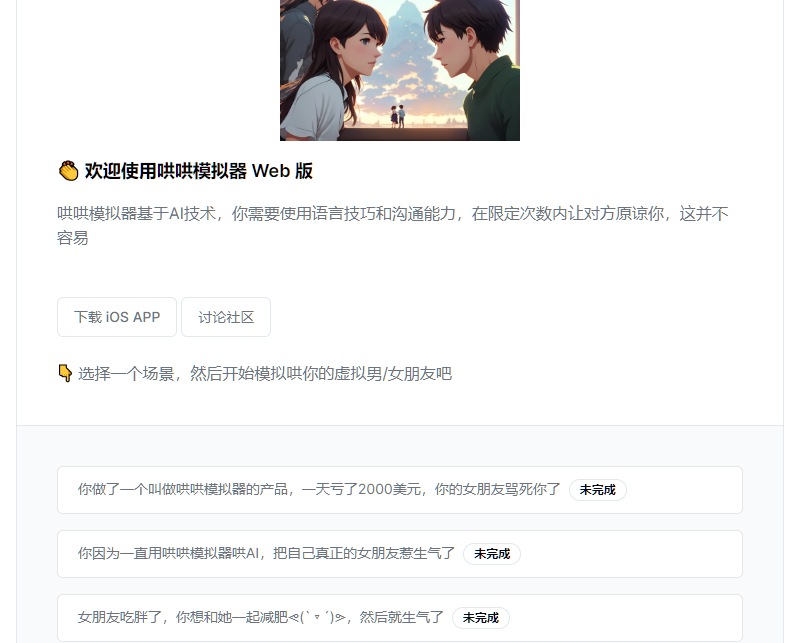Viewport: 802px width, 643px height.
Task: Click the two small figures in the banner background
Action: [x=397, y=116]
